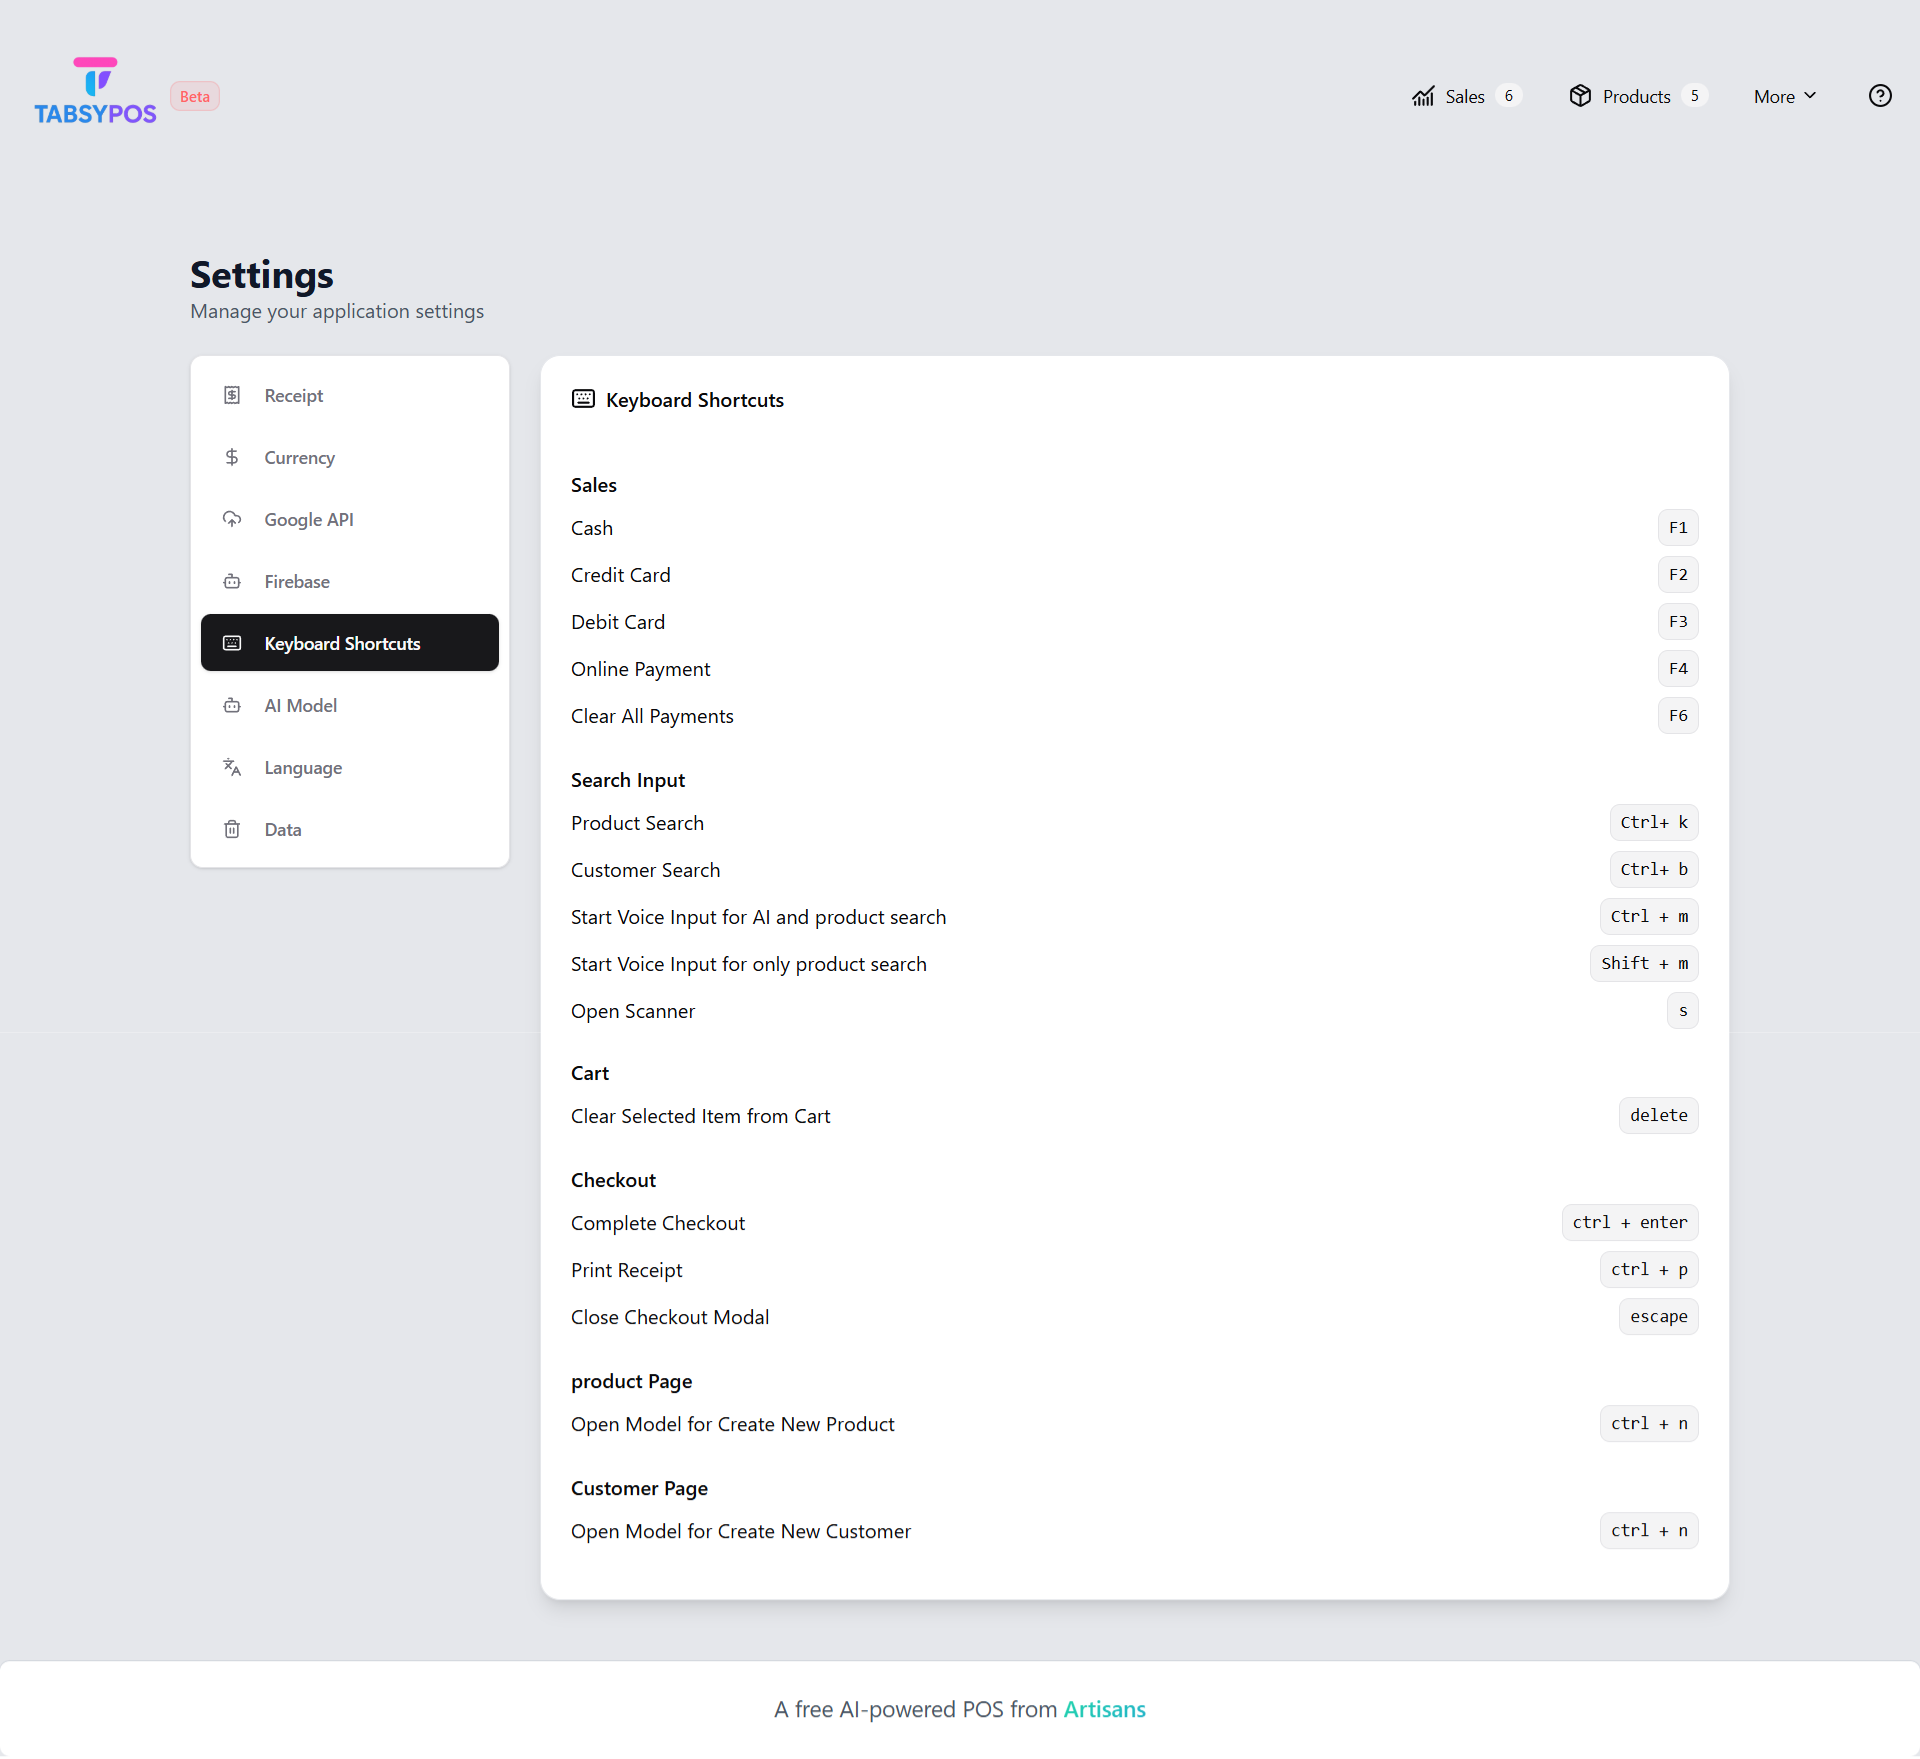This screenshot has height=1759, width=1920.
Task: Click the Ctrl+ b Customer Search shortcut
Action: (x=1654, y=870)
